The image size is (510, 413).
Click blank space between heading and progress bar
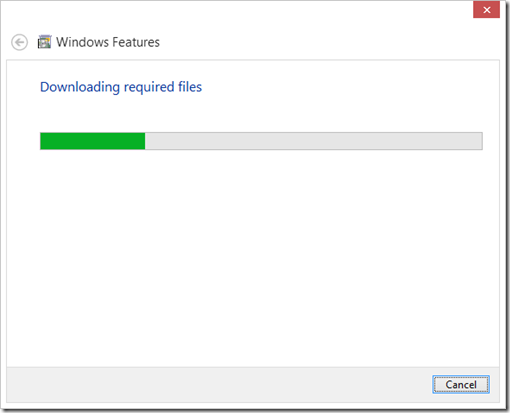tap(253, 113)
